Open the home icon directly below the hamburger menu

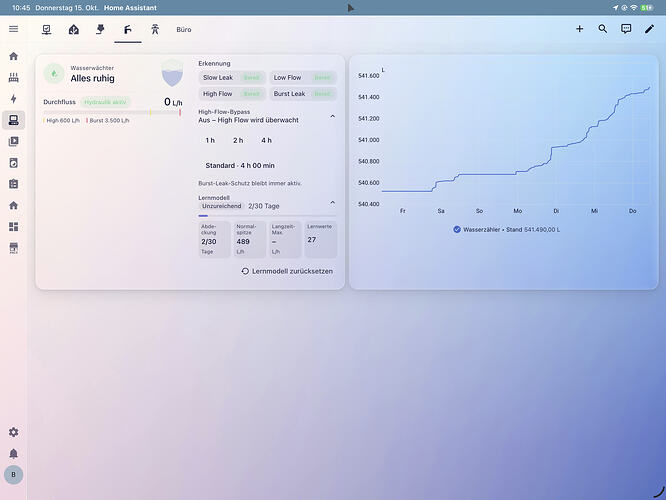tap(14, 56)
